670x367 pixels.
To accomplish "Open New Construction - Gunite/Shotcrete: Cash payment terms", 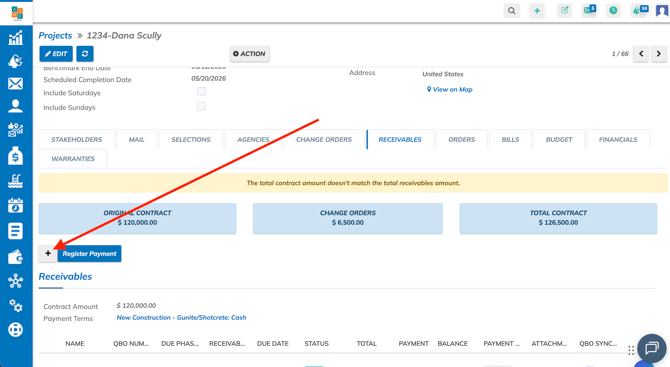I will 181,317.
